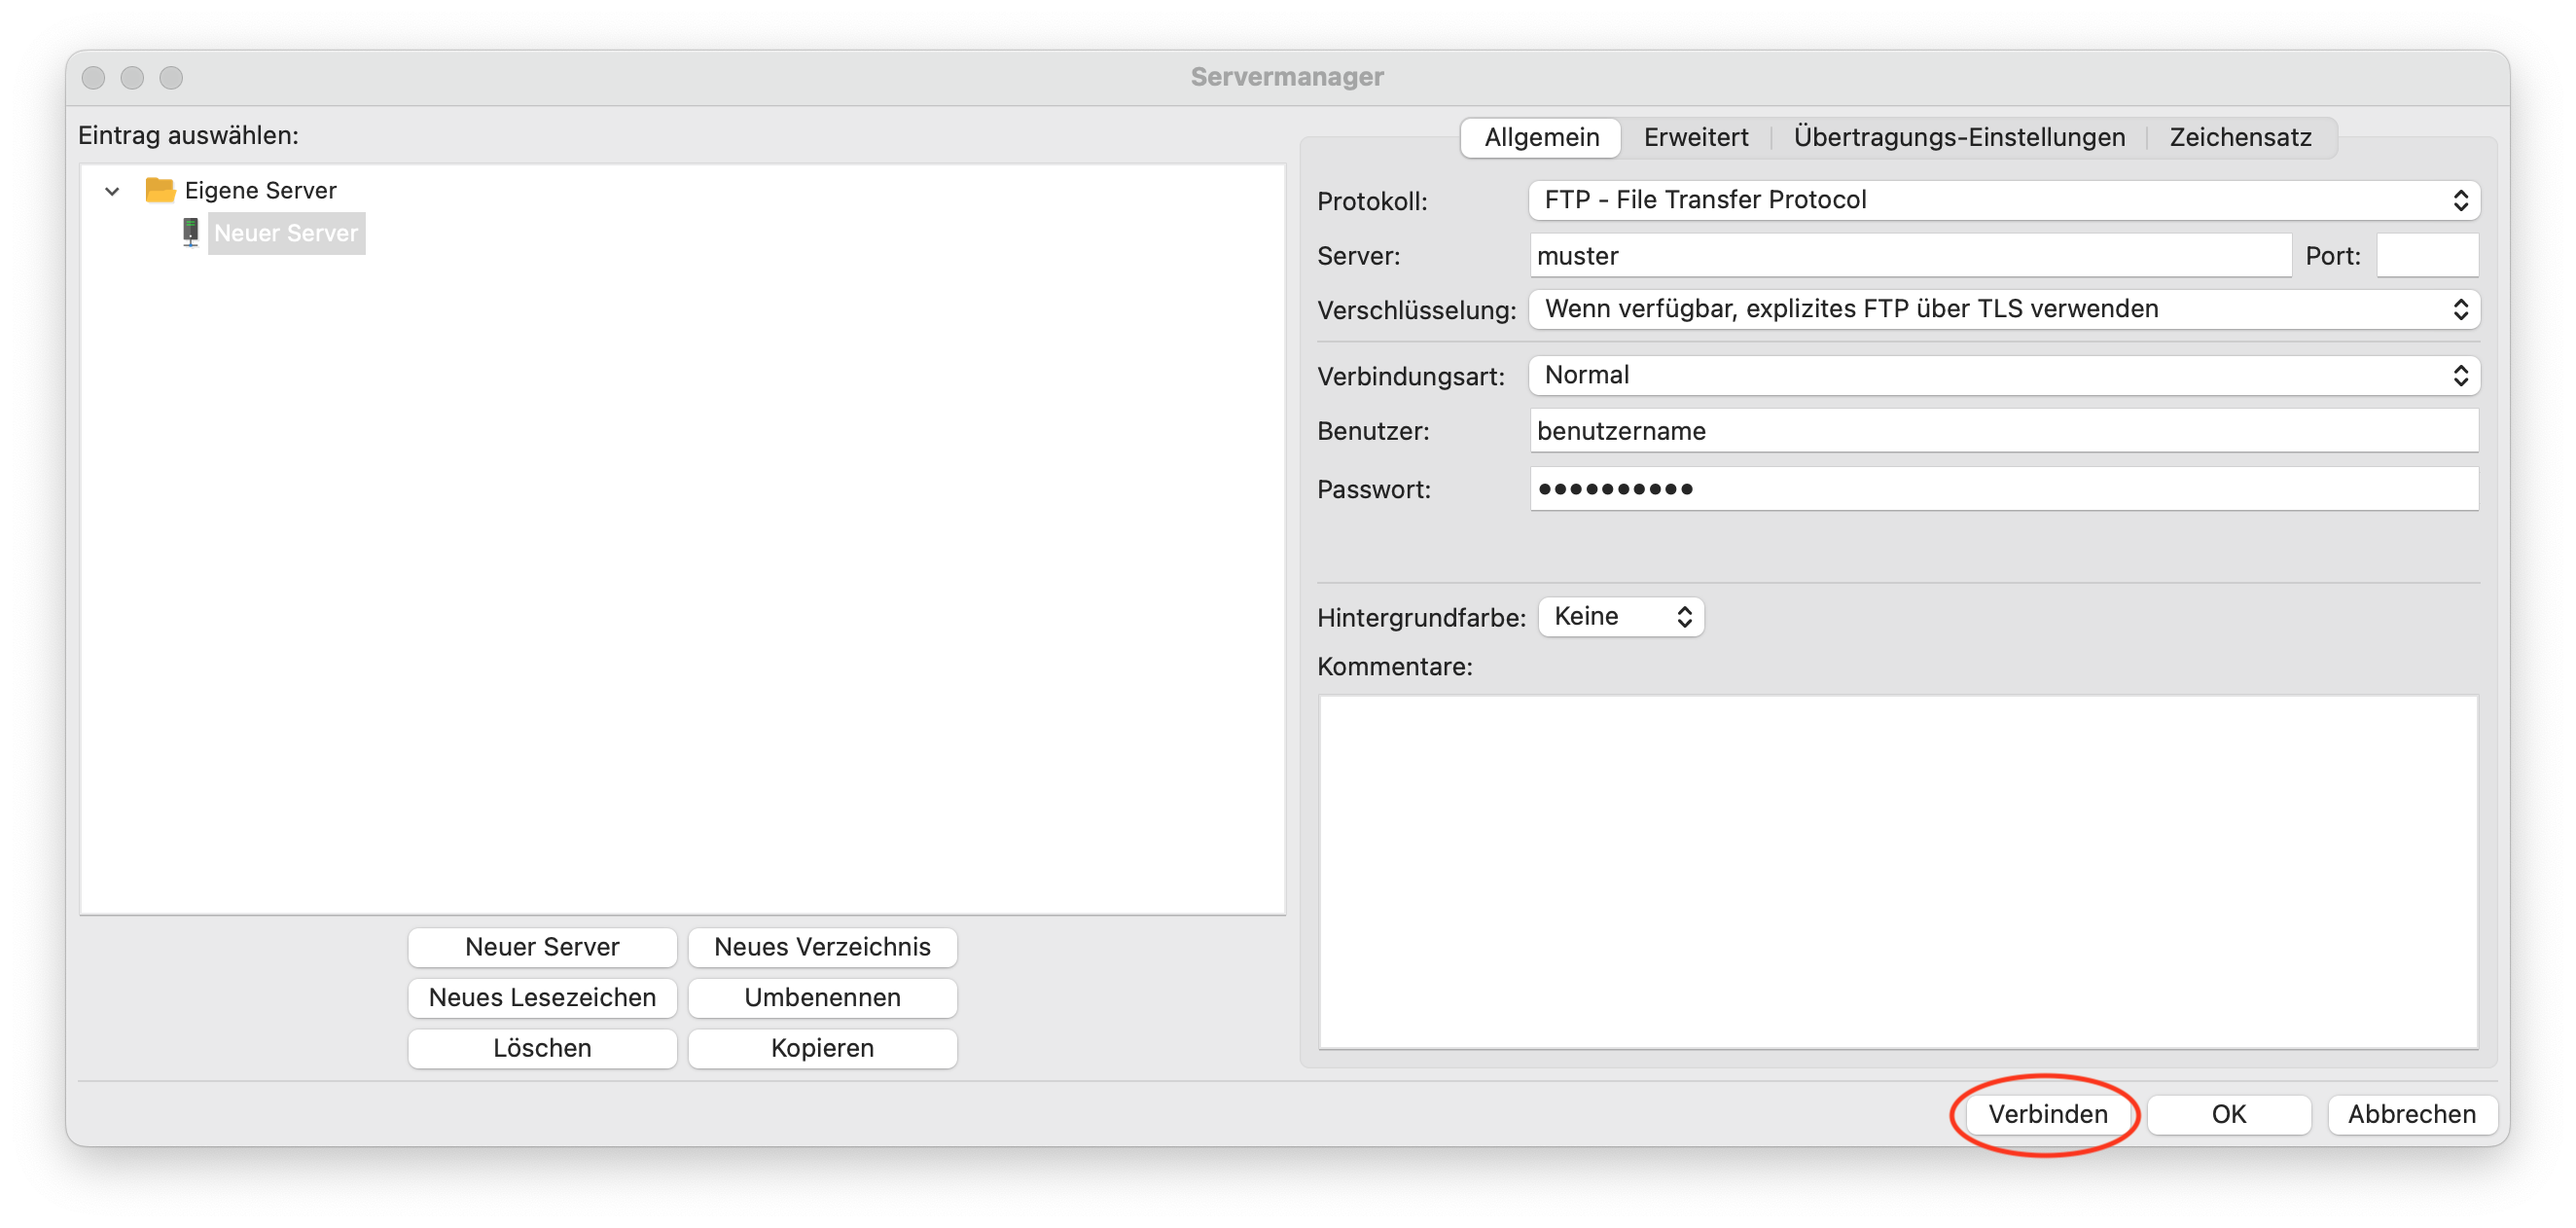2576x1228 pixels.
Task: Select the Allgemein tab
Action: (1541, 137)
